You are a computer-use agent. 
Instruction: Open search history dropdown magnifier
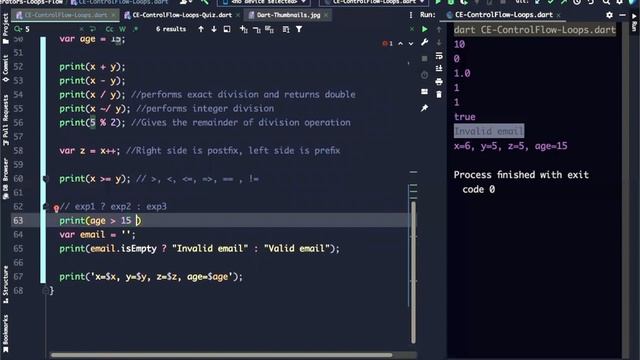pos(18,29)
